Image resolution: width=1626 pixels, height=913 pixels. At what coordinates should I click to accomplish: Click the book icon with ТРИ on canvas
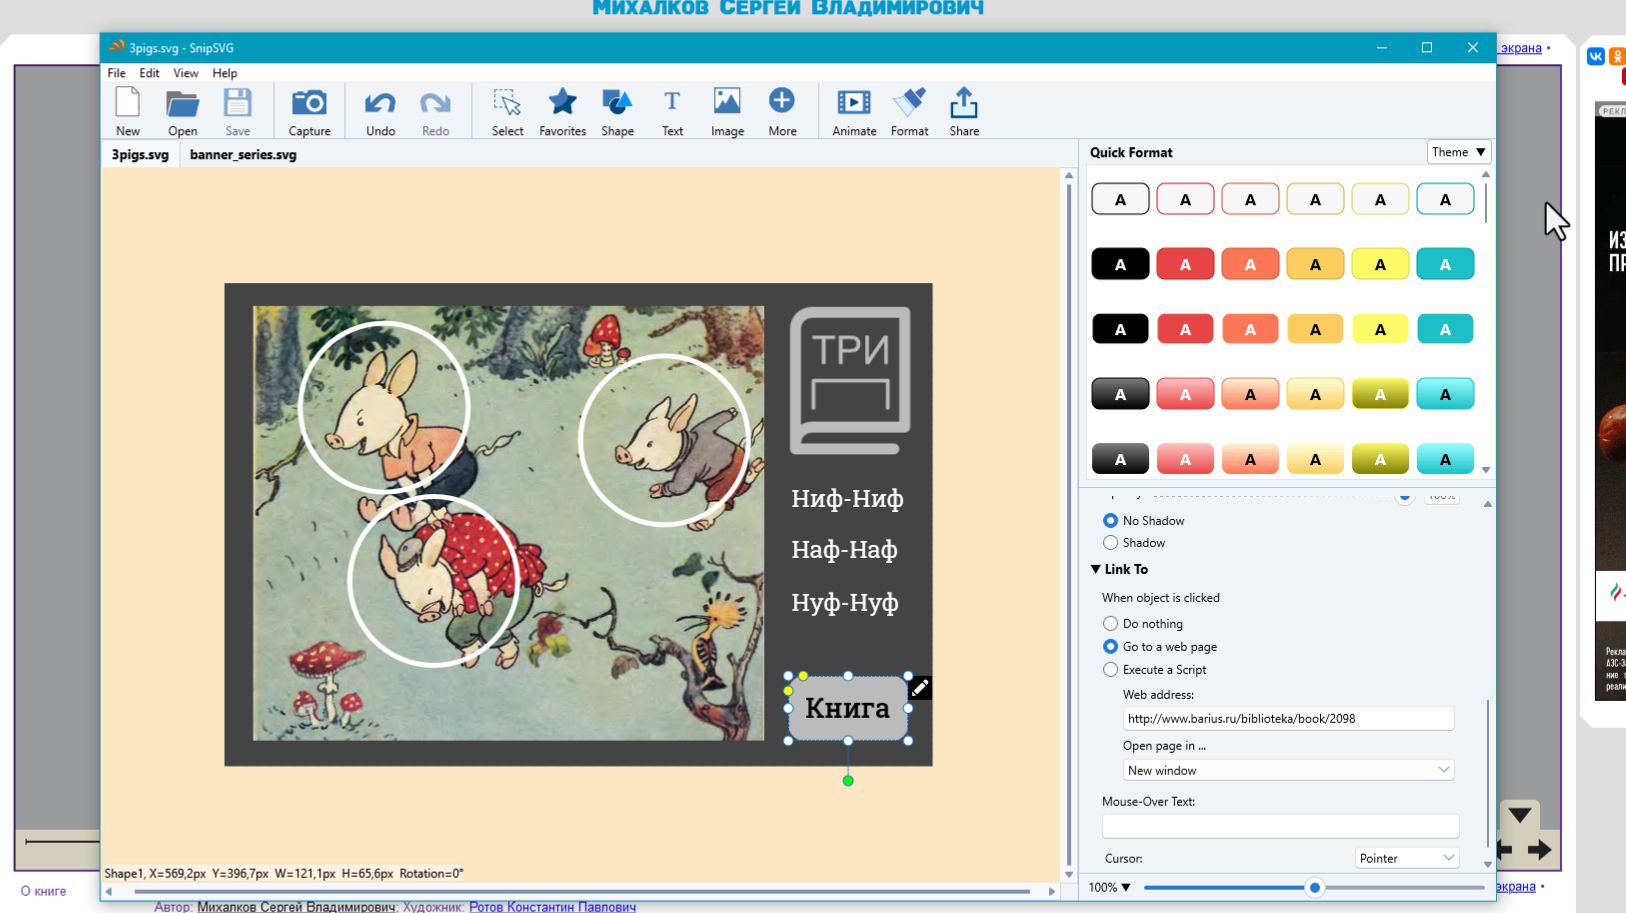pos(850,380)
